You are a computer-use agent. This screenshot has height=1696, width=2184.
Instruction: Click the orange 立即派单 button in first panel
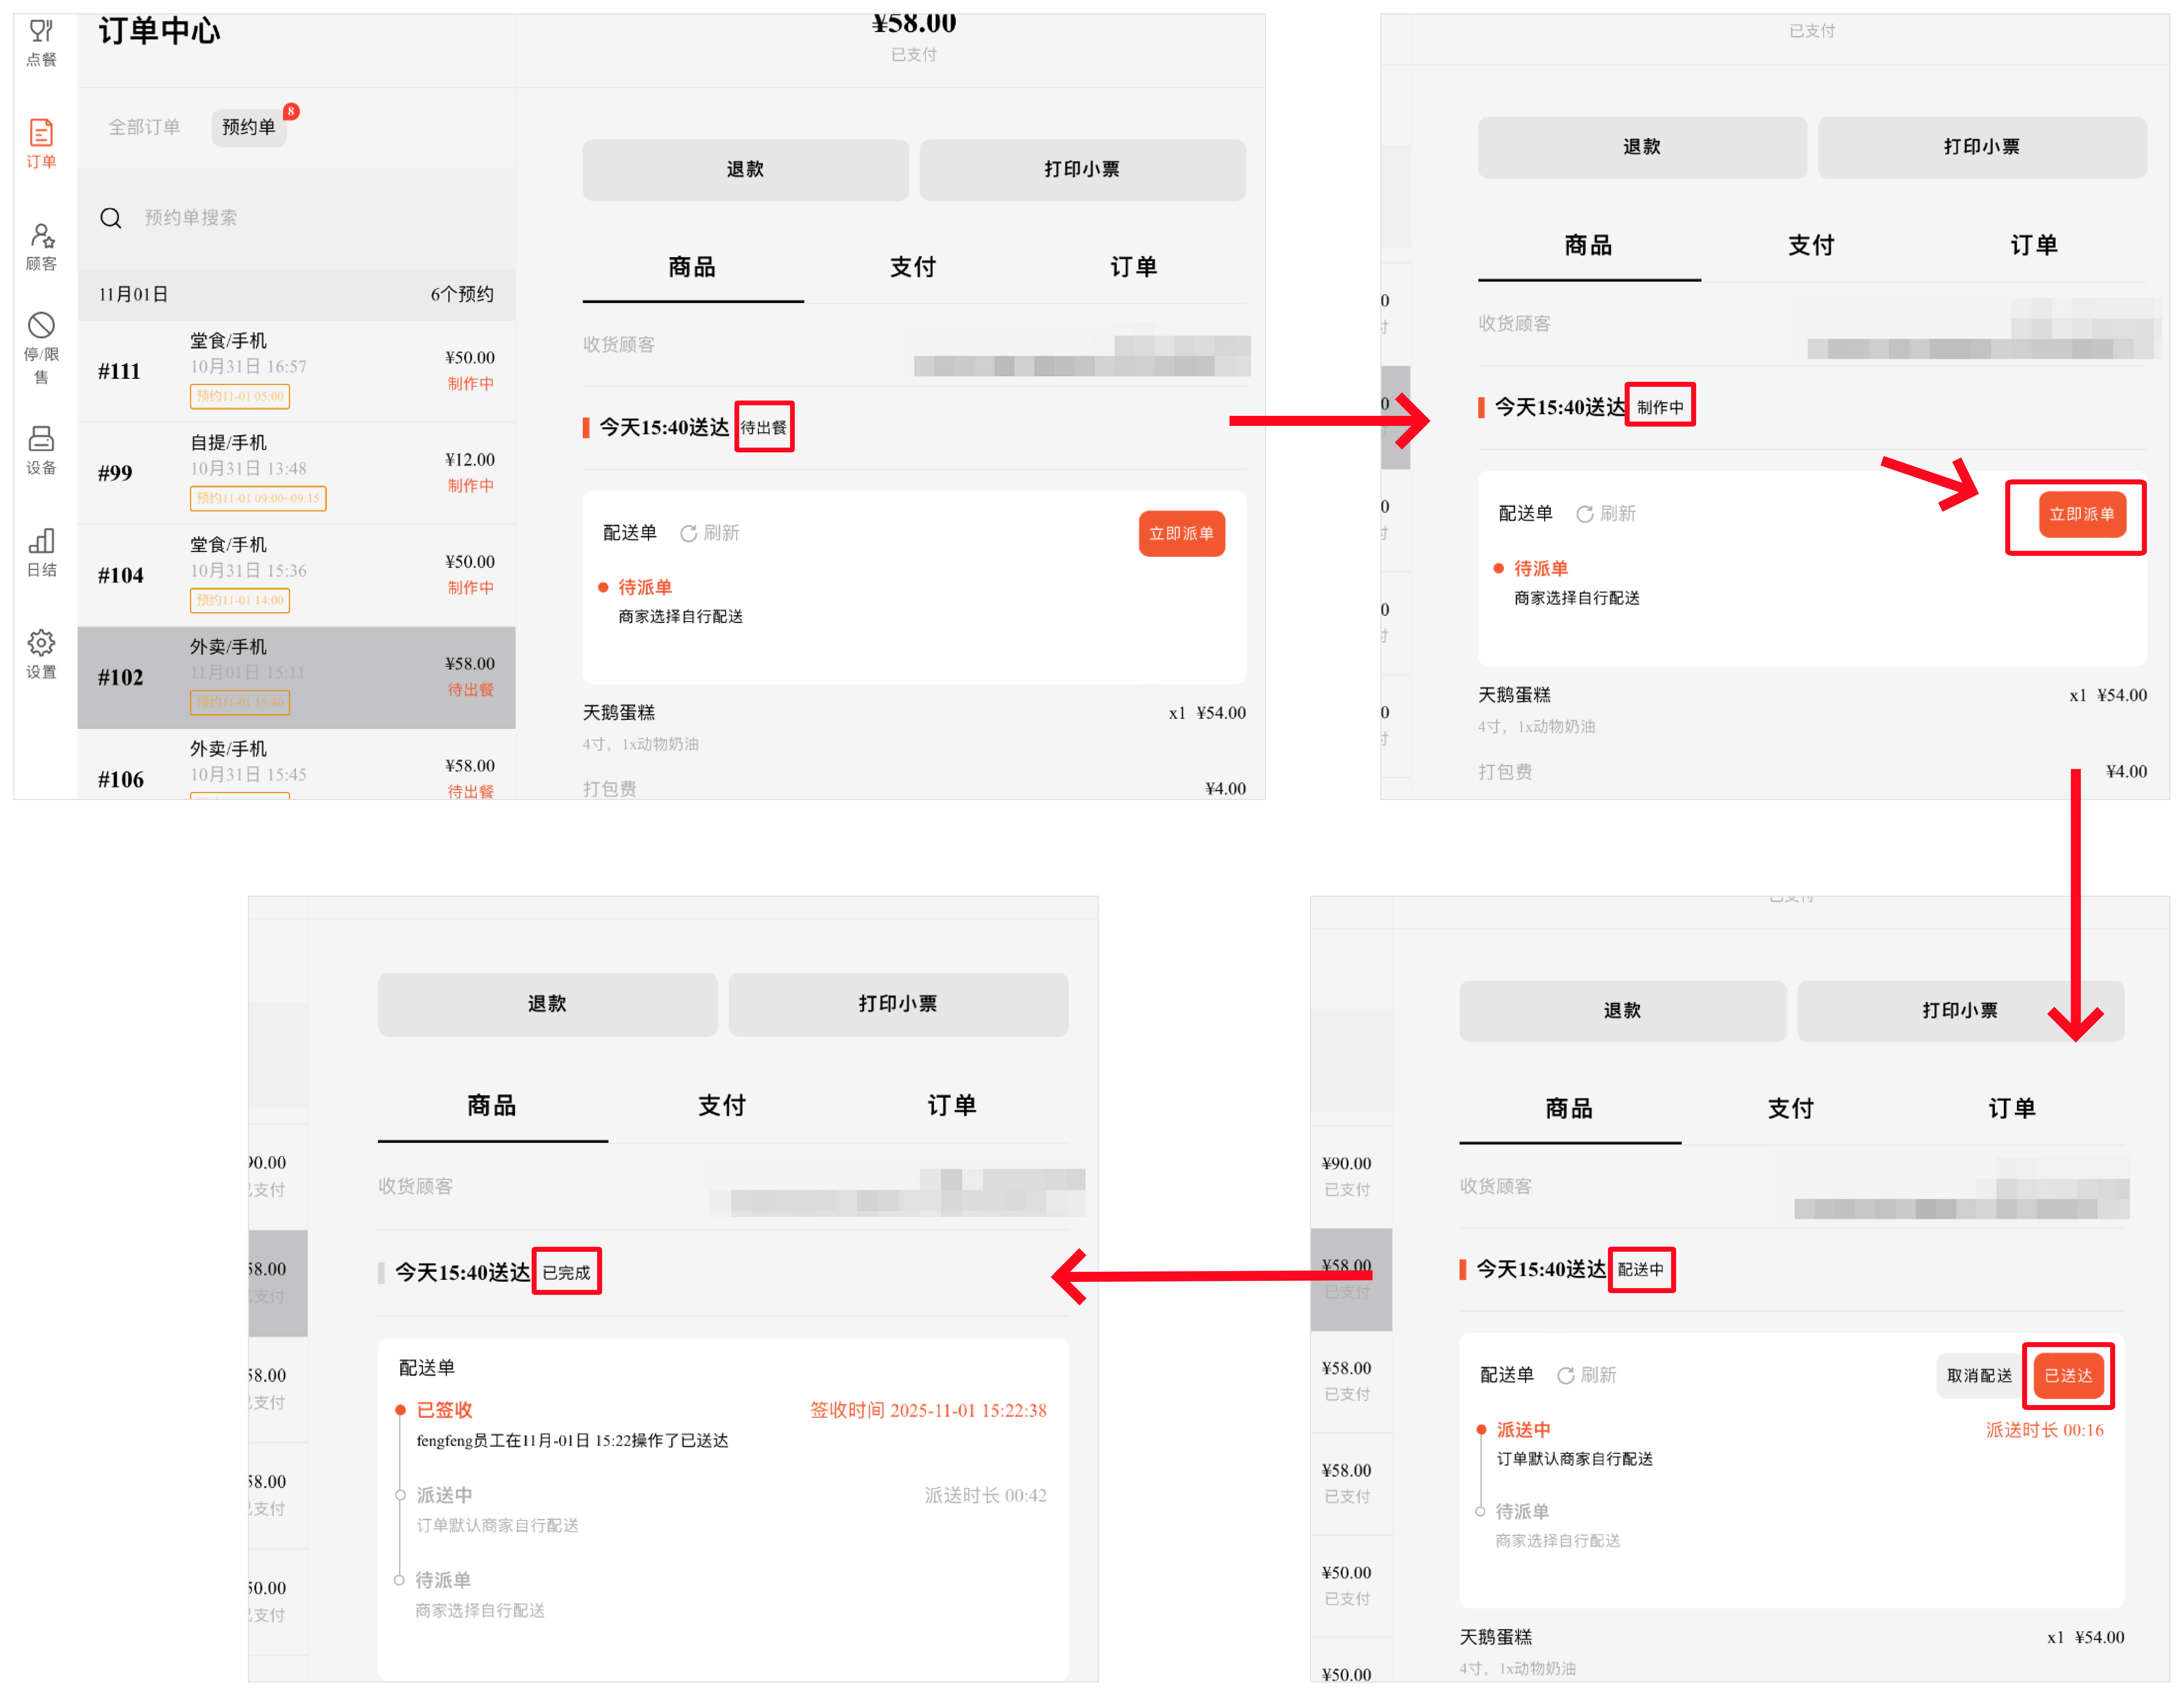[1181, 533]
